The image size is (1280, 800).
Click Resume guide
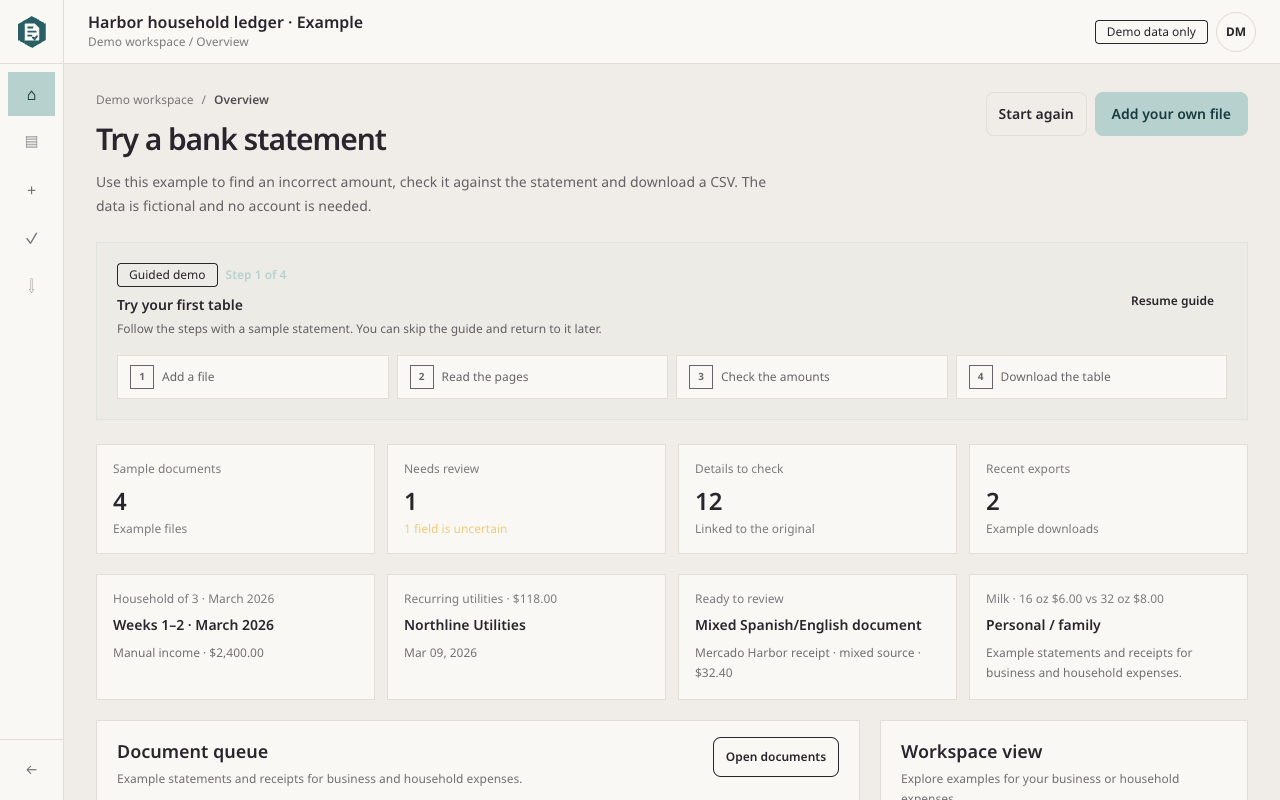[x=1172, y=301]
